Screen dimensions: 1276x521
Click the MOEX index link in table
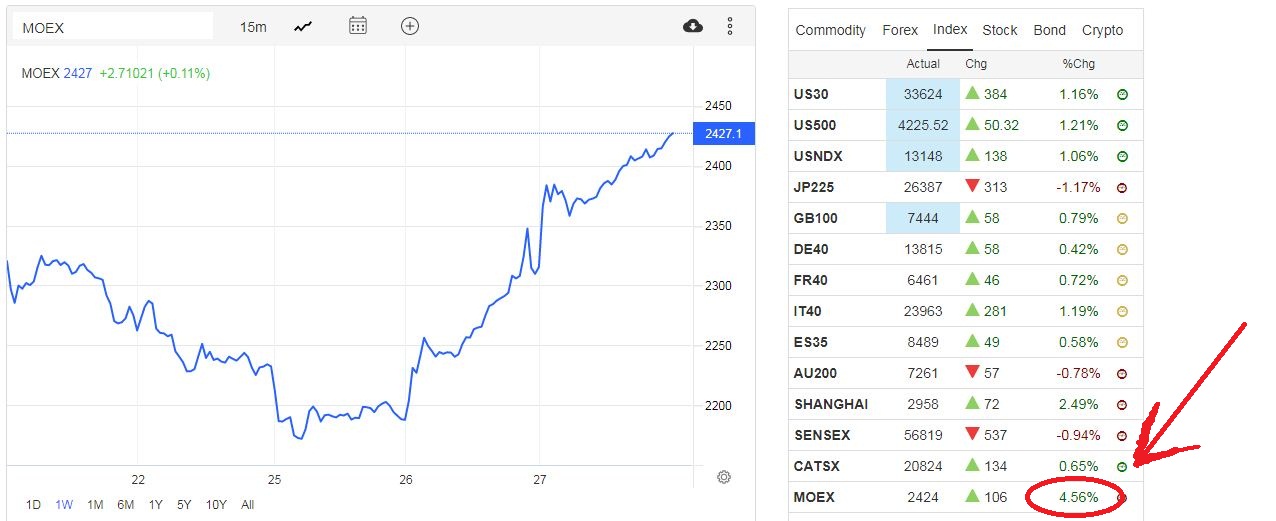(813, 497)
